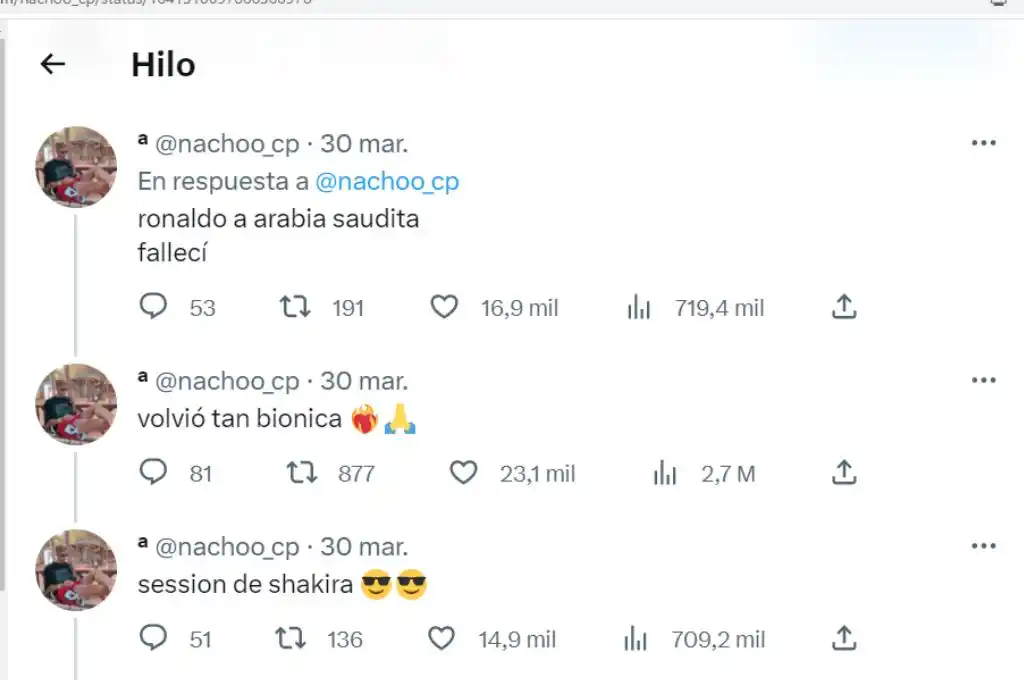Open the '30 mar.' timestamp of first tweet
The width and height of the screenshot is (1024, 680).
pyautogui.click(x=364, y=144)
